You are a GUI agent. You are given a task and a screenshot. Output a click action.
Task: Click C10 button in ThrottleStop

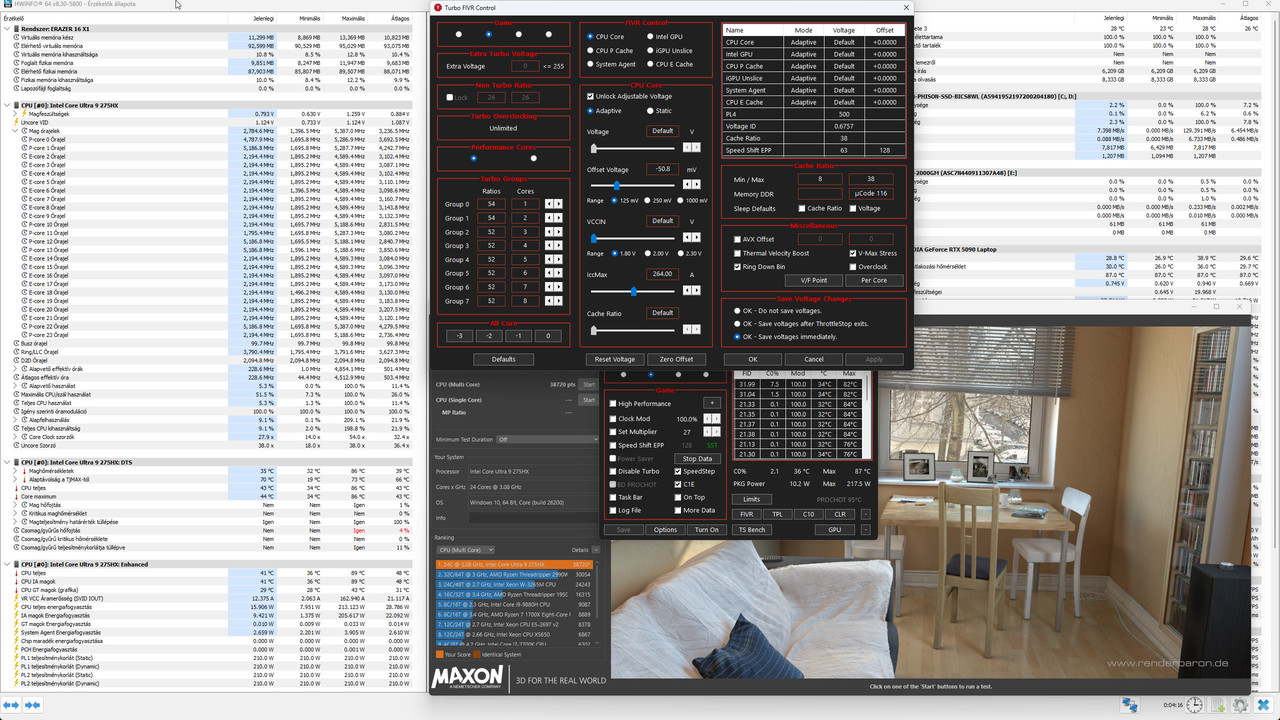(809, 514)
